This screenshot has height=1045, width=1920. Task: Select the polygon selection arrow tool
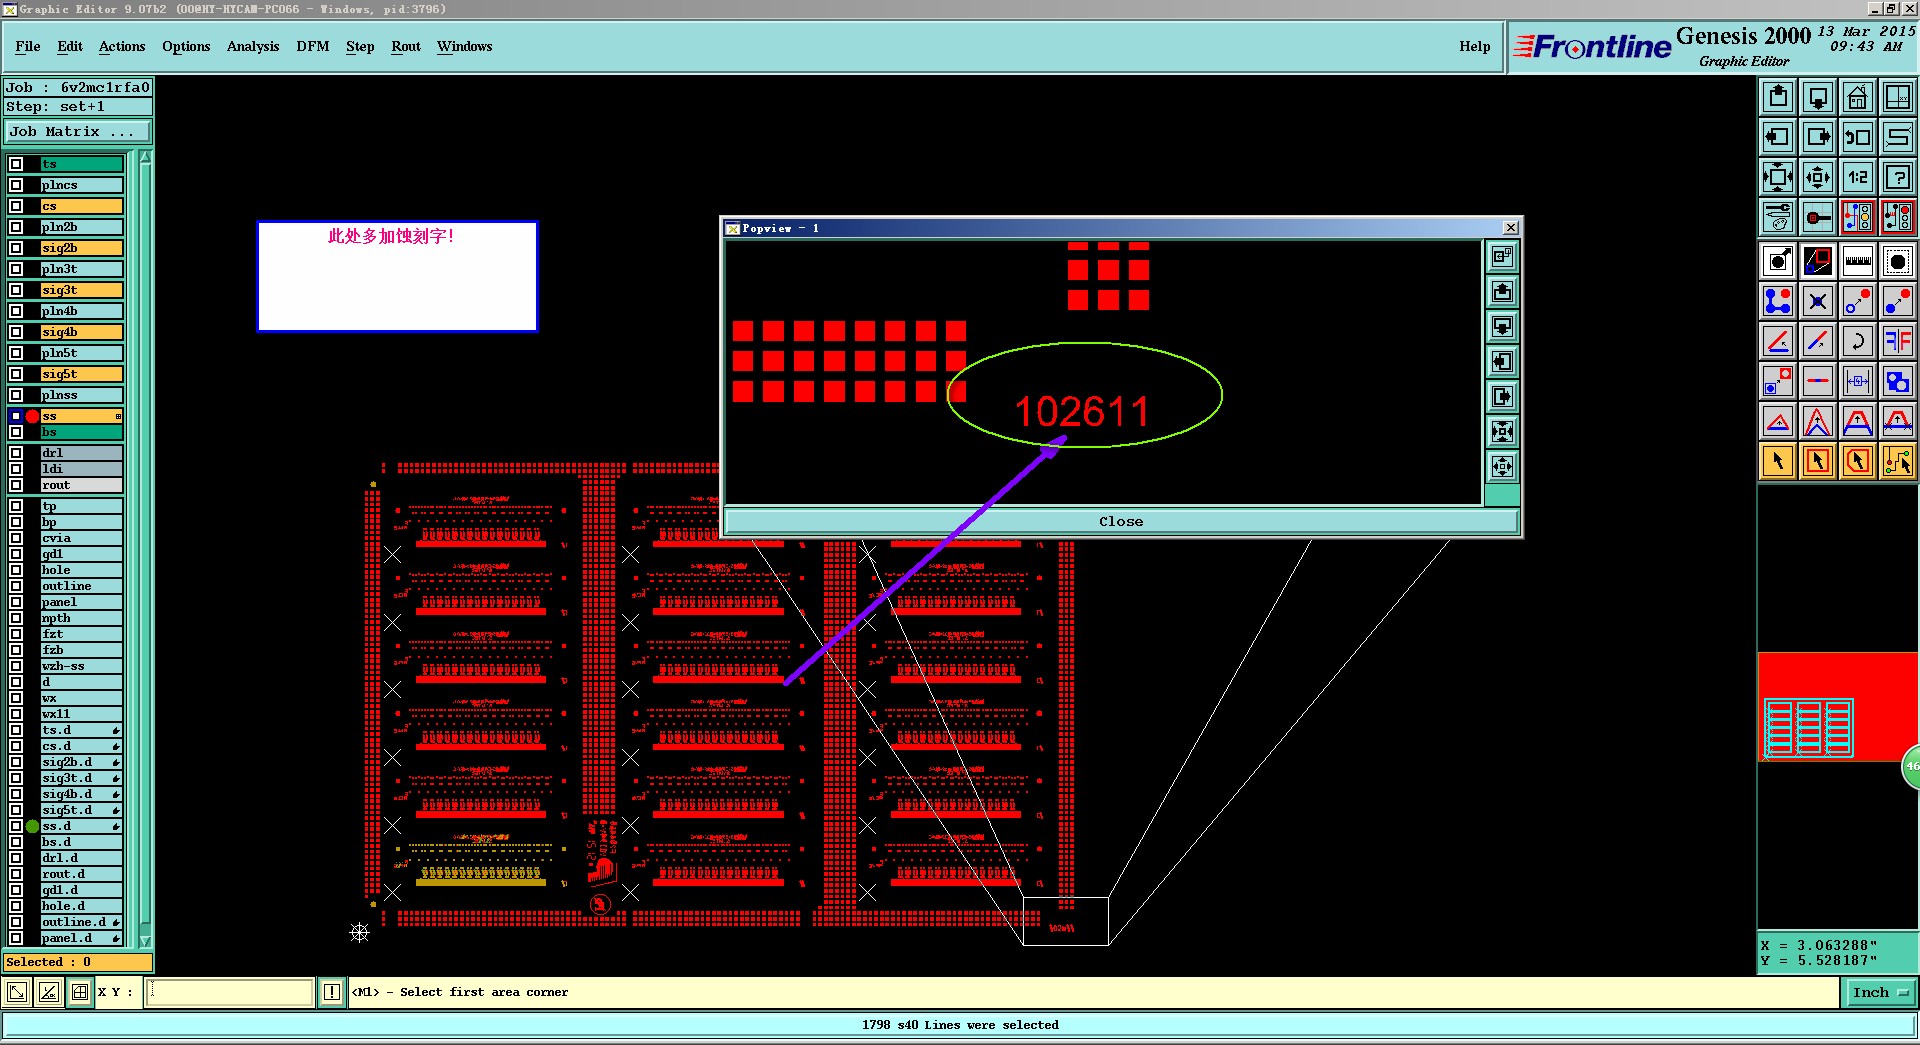click(1858, 461)
